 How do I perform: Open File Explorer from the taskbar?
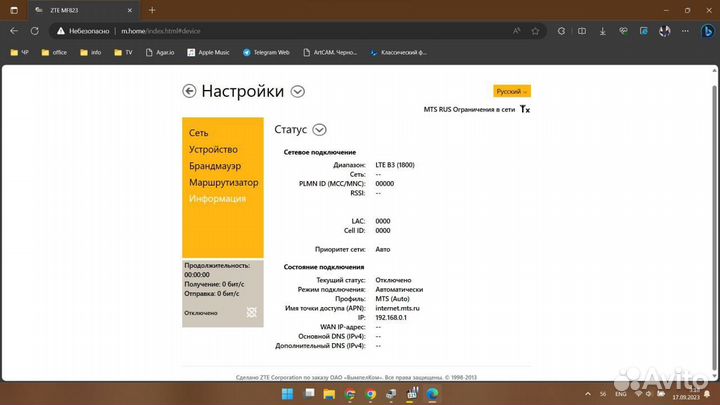coord(329,394)
